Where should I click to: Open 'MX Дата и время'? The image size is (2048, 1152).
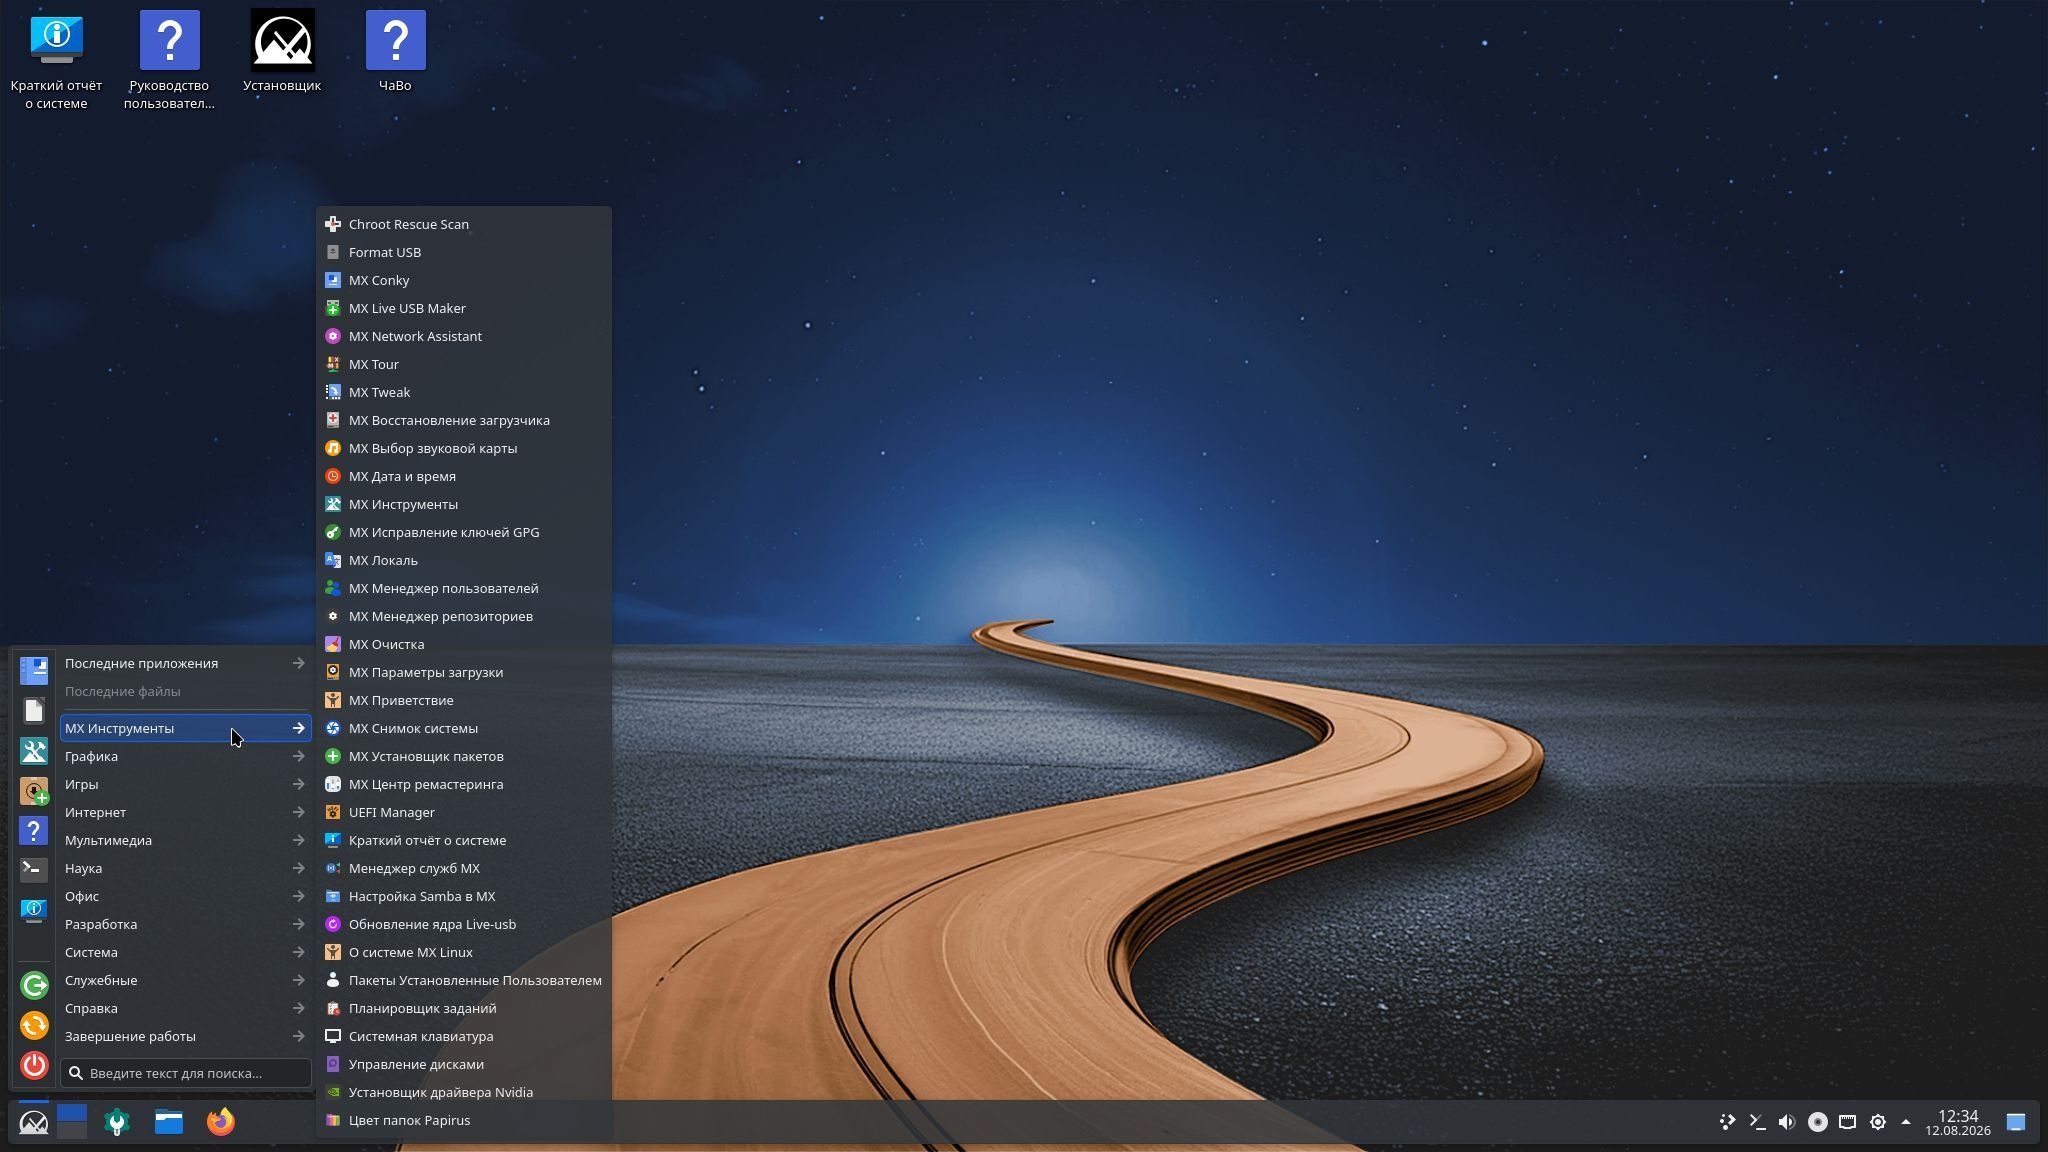point(464,476)
